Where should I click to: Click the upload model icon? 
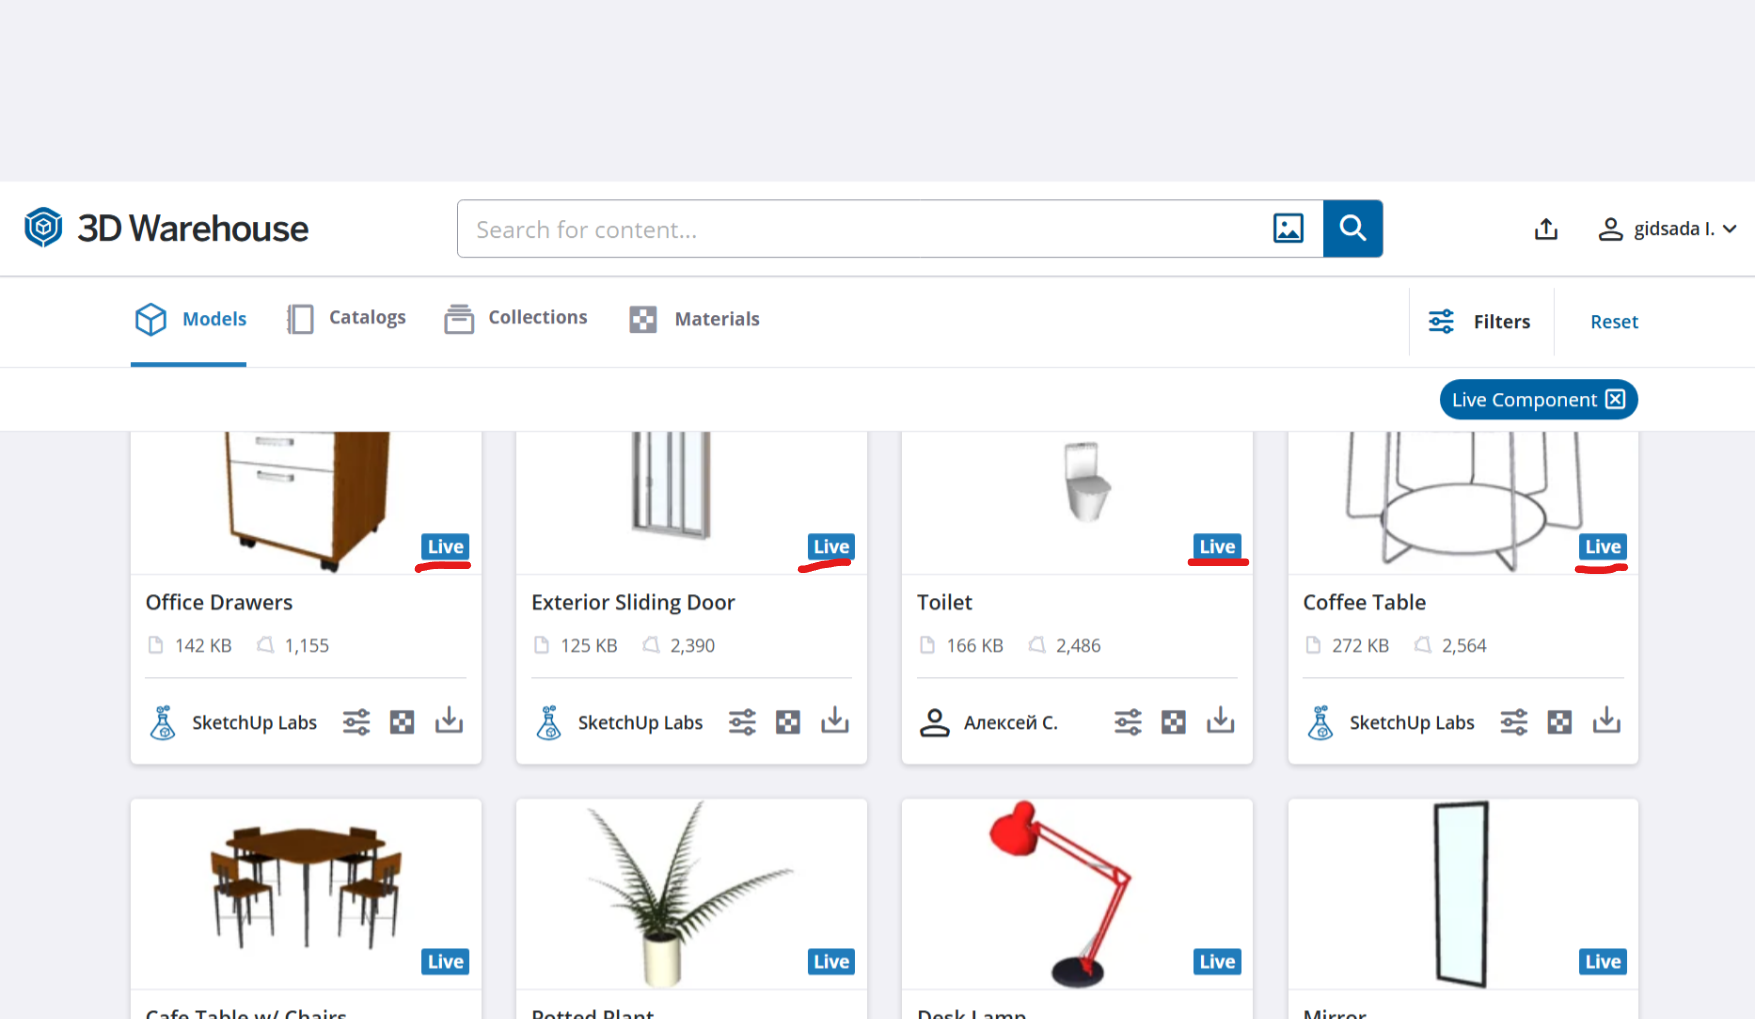[x=1546, y=229]
